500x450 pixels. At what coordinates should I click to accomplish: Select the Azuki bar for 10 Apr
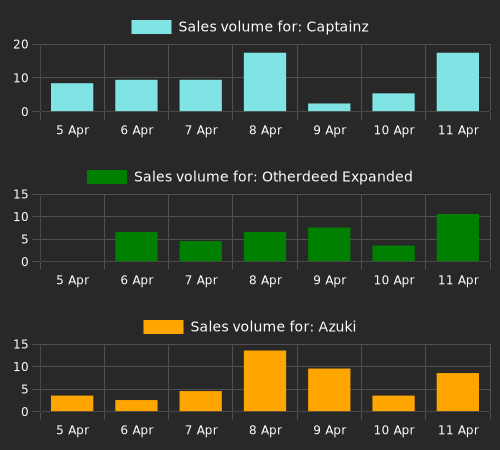[394, 403]
